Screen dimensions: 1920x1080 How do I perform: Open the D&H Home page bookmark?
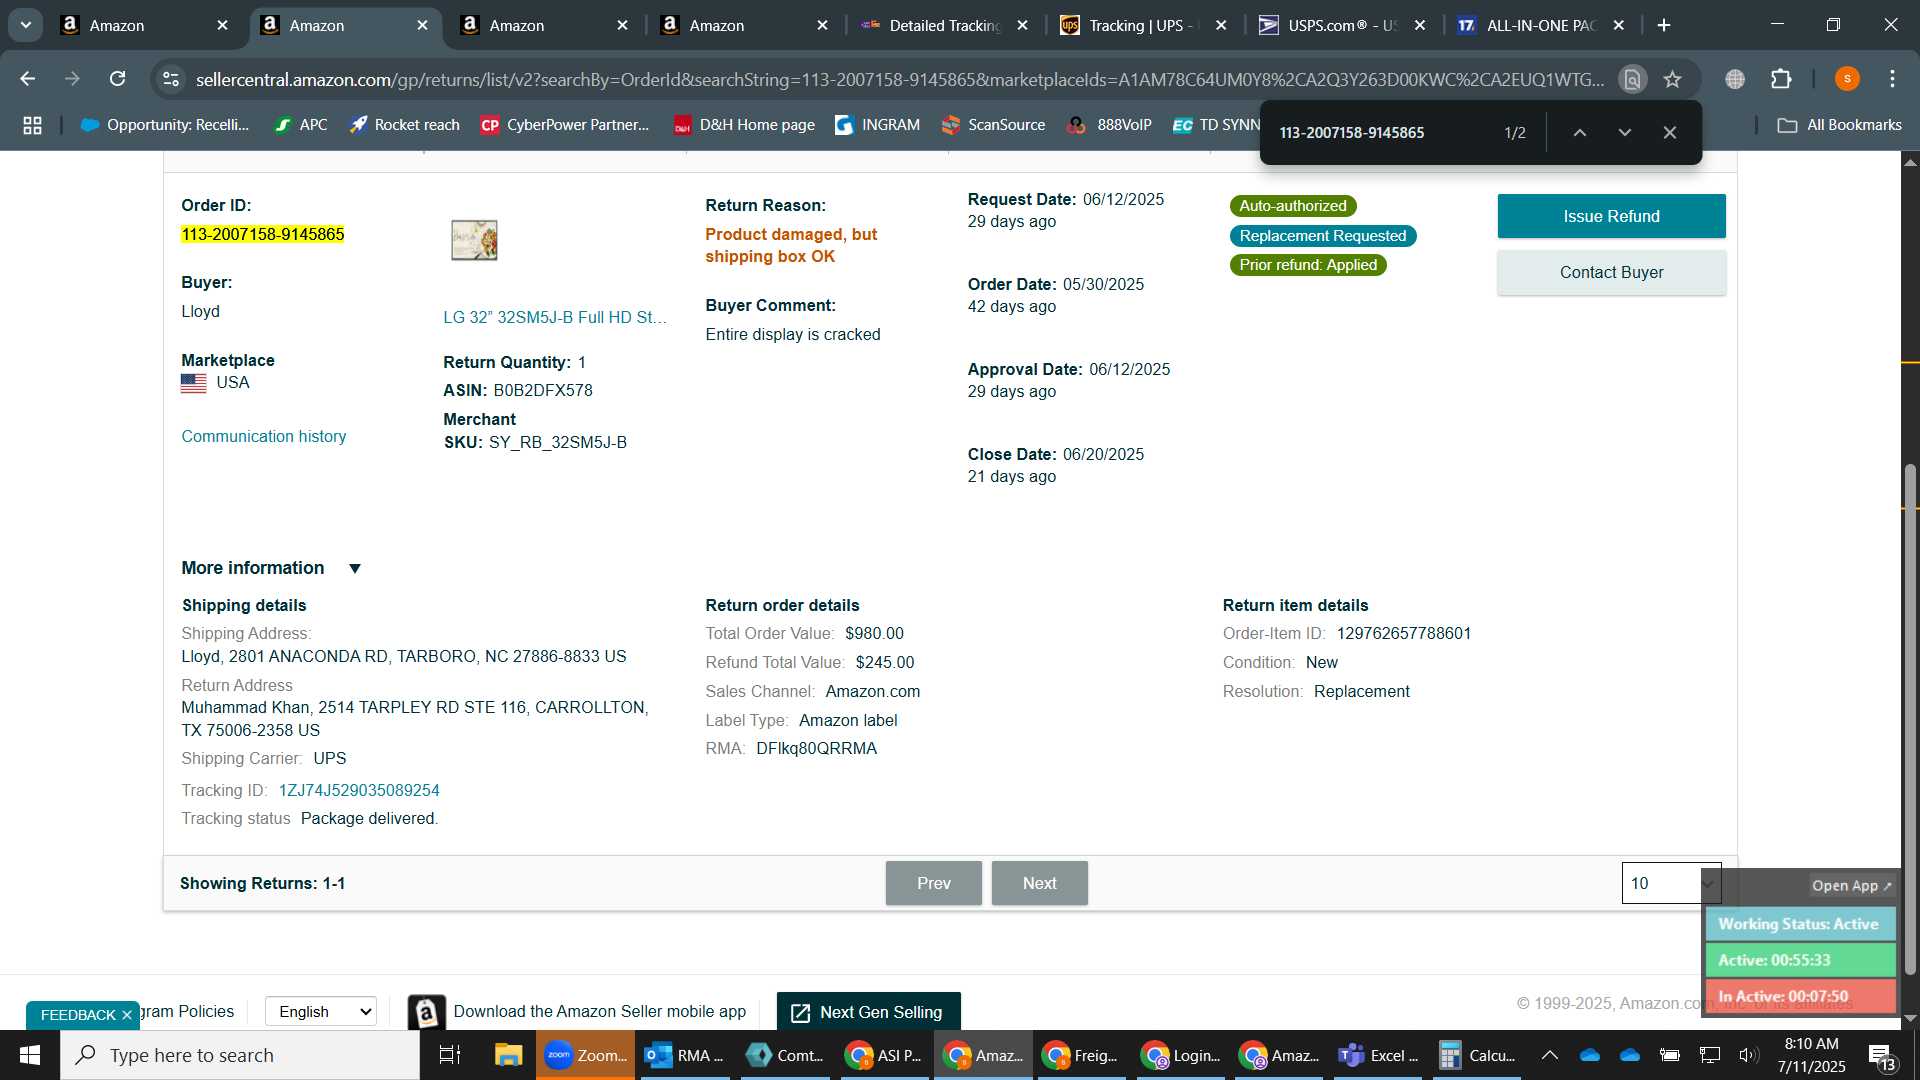tap(744, 125)
